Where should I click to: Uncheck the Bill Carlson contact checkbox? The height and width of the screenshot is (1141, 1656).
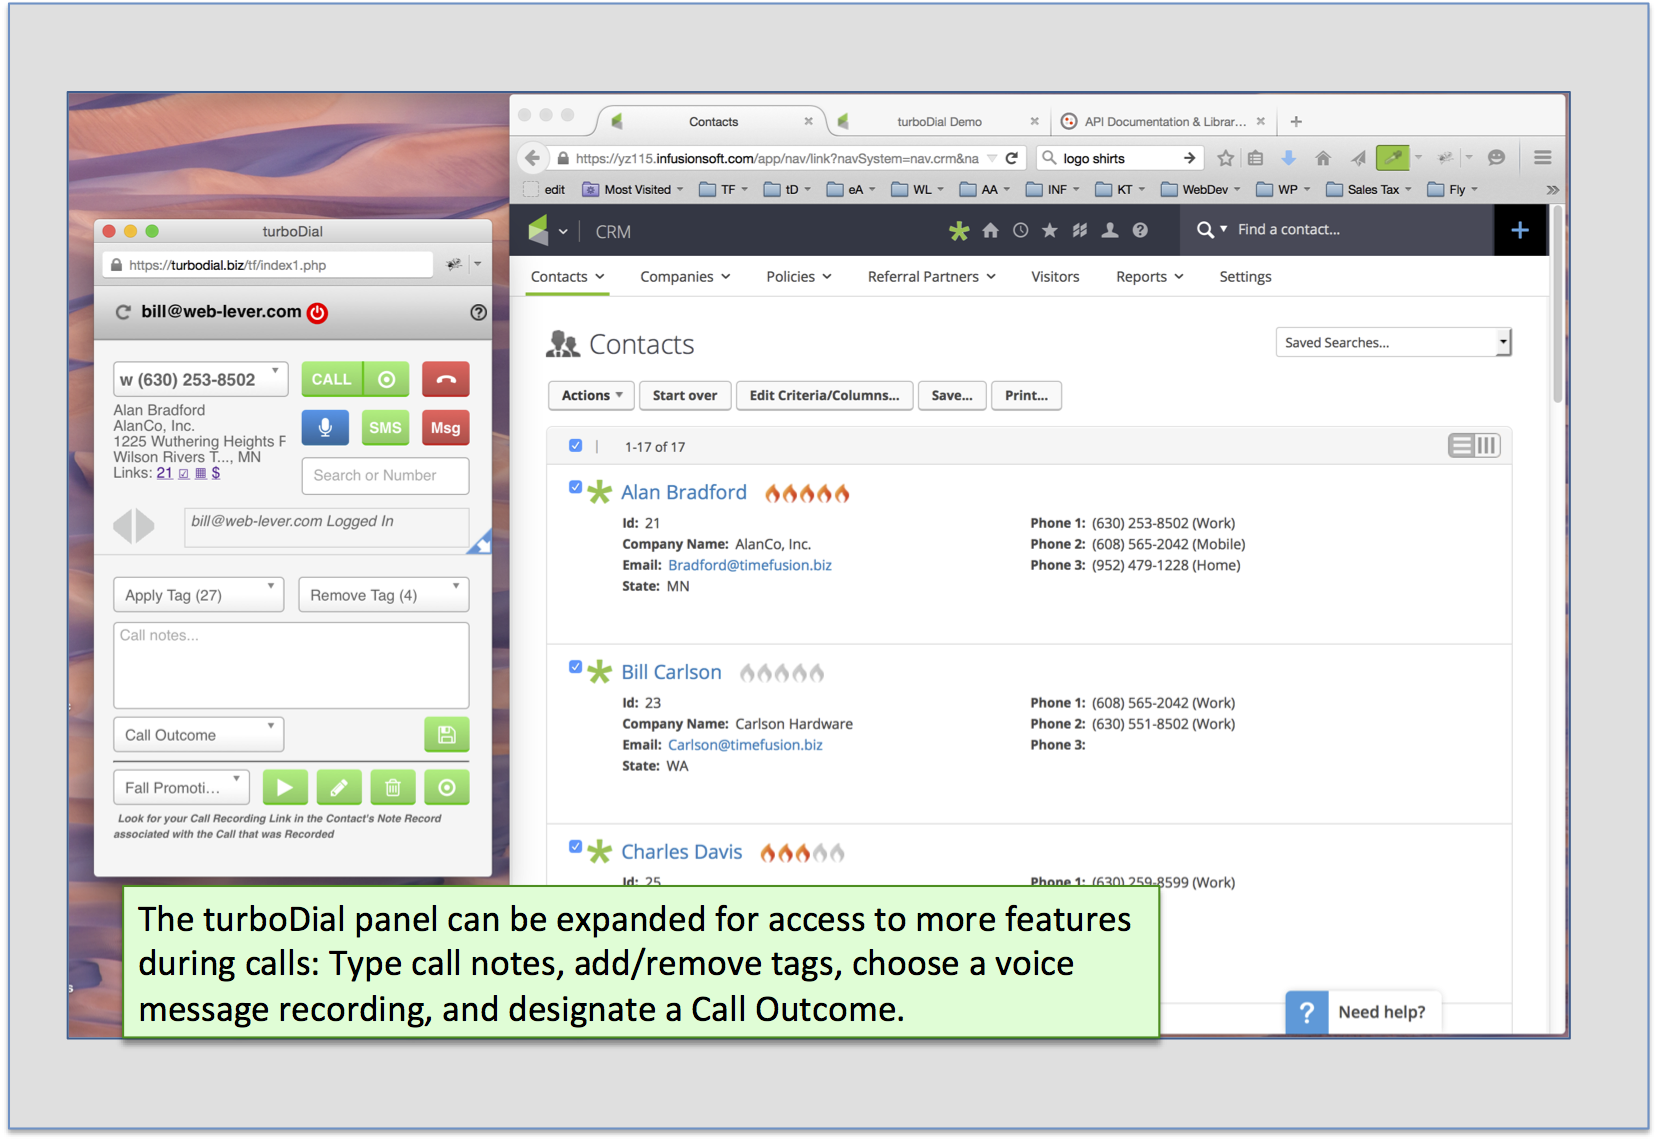pyautogui.click(x=575, y=667)
